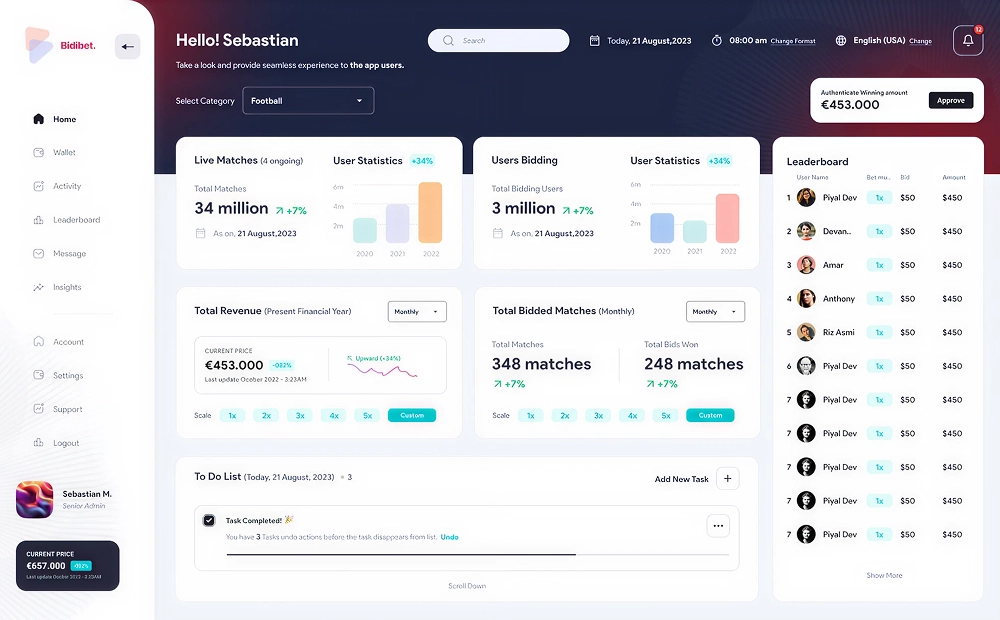
Task: Click the Wallet icon in sidebar
Action: [38, 153]
